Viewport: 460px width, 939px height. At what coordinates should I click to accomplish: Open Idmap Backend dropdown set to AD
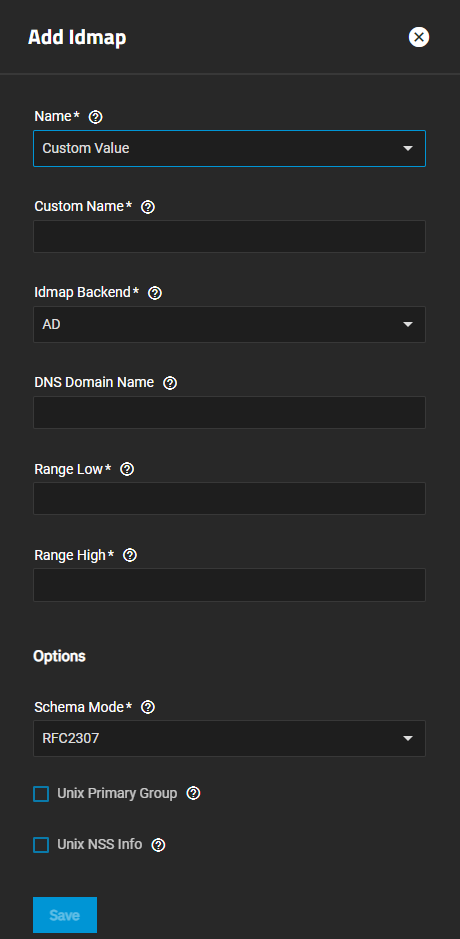[229, 325]
